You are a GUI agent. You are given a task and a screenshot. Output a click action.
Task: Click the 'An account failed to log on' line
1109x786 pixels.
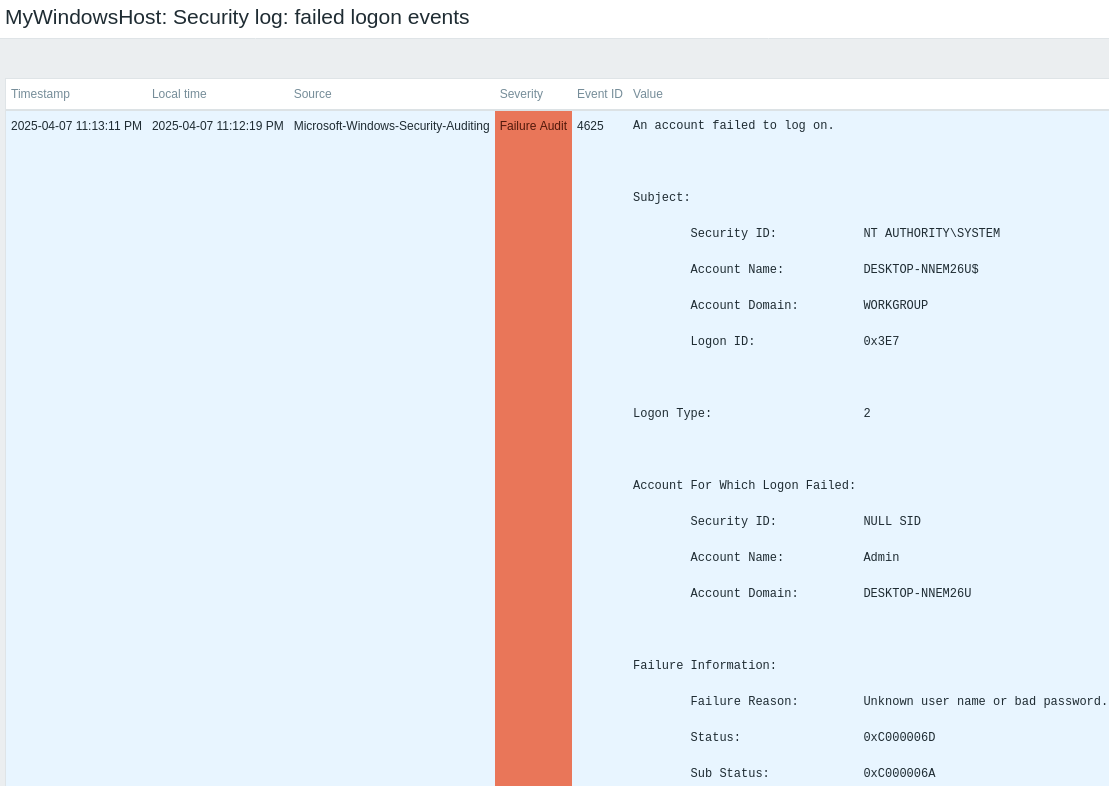pyautogui.click(x=733, y=126)
